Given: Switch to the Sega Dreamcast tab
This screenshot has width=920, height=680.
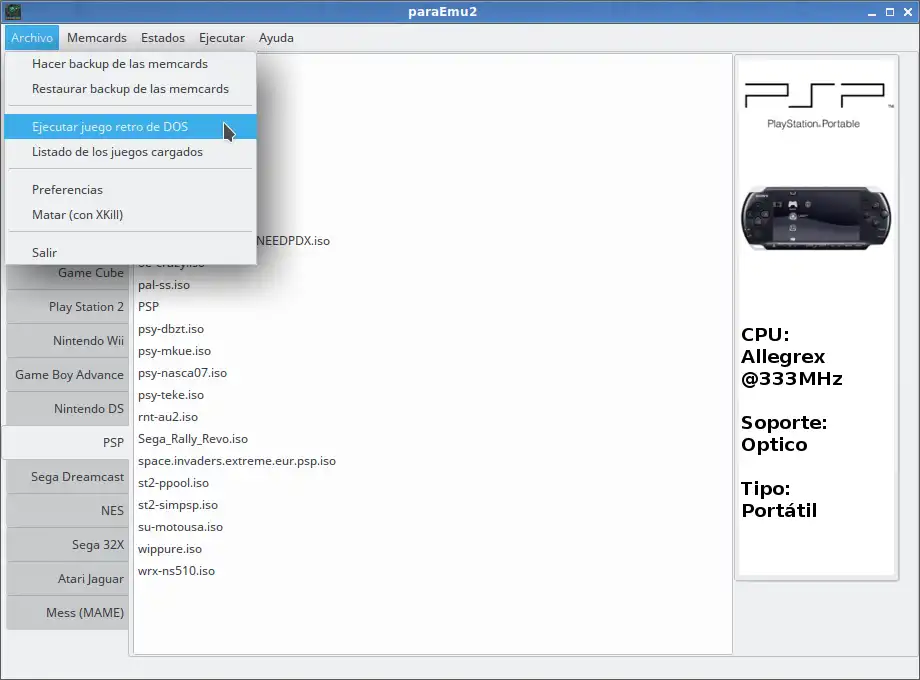Looking at the screenshot, I should [68, 477].
